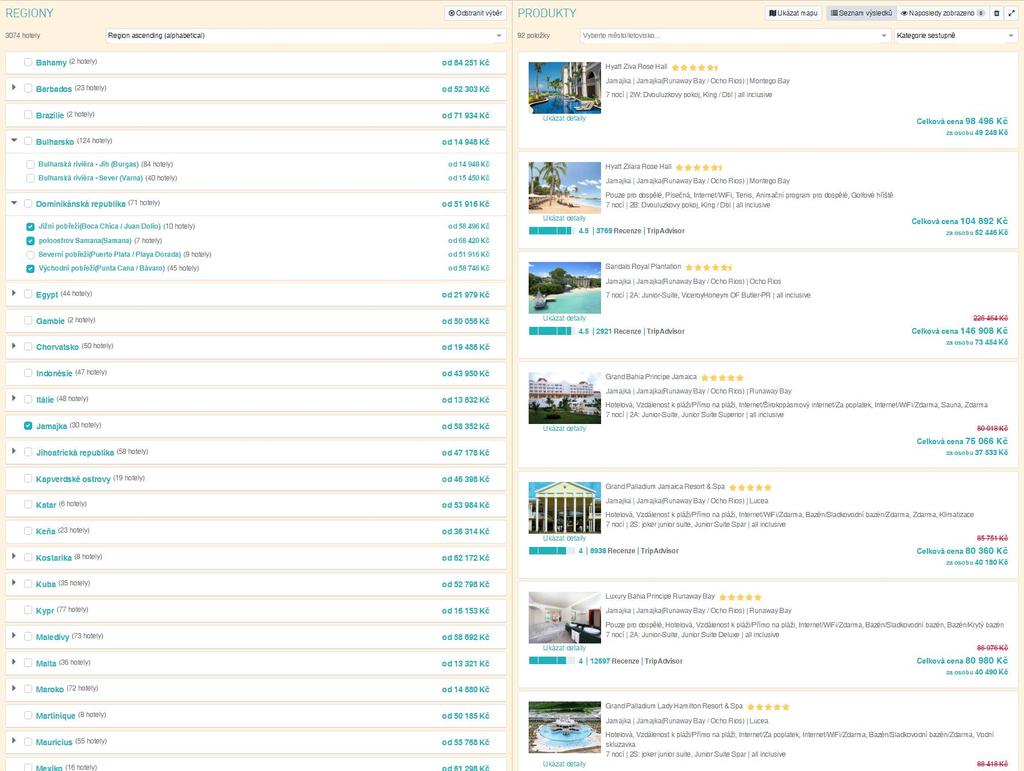The image size is (1024, 771).
Task: Check the Bulharsko region checkbox
Action: tap(28, 141)
